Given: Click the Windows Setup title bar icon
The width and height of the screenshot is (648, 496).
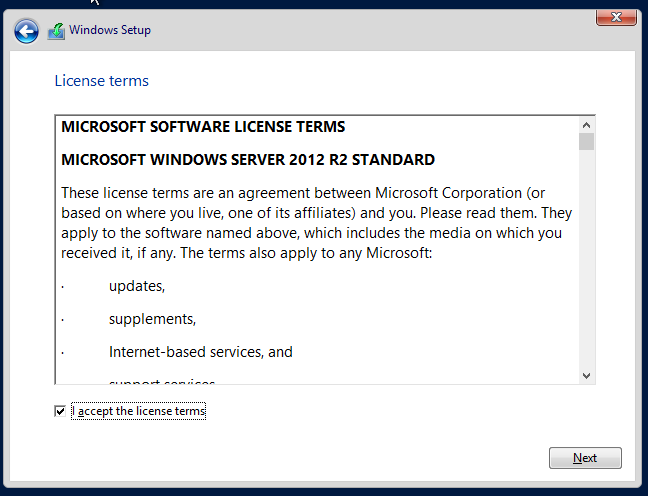Looking at the screenshot, I should (x=56, y=31).
